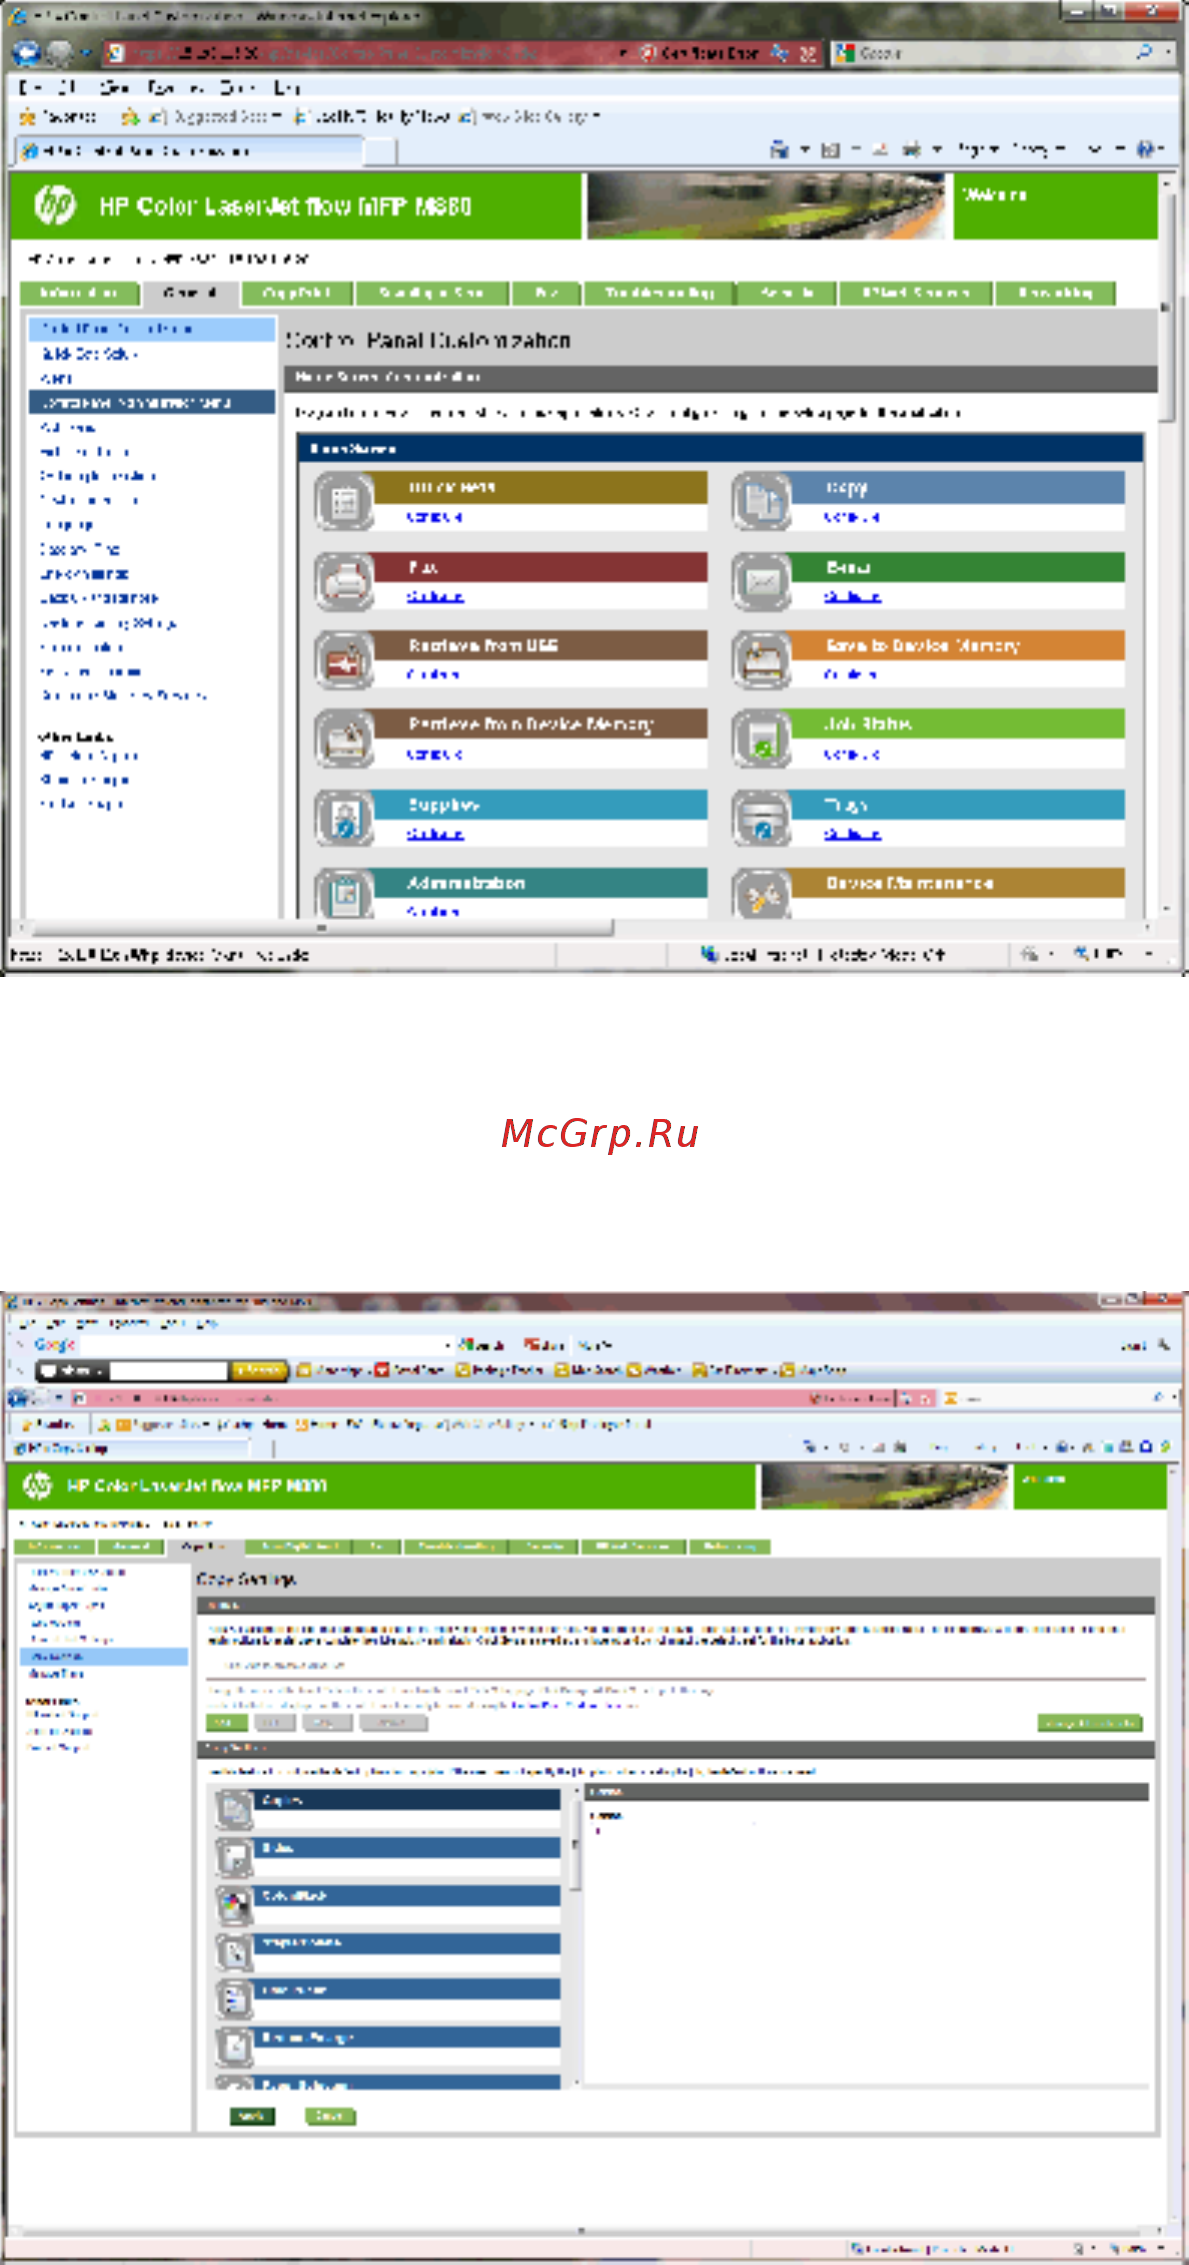
Task: Click the HP logo in the upper window header
Action: coord(54,205)
